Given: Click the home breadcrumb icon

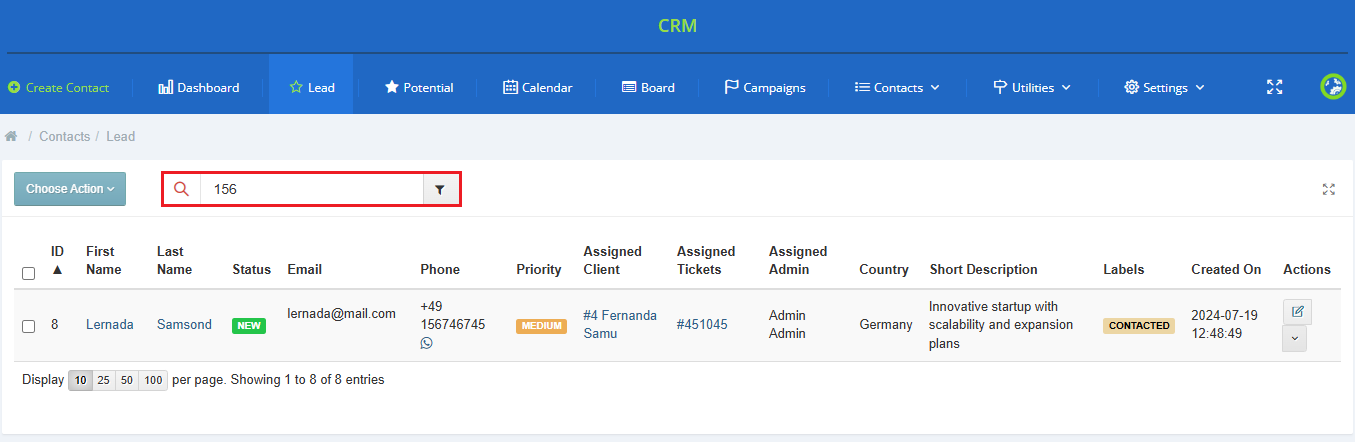Looking at the screenshot, I should point(12,136).
